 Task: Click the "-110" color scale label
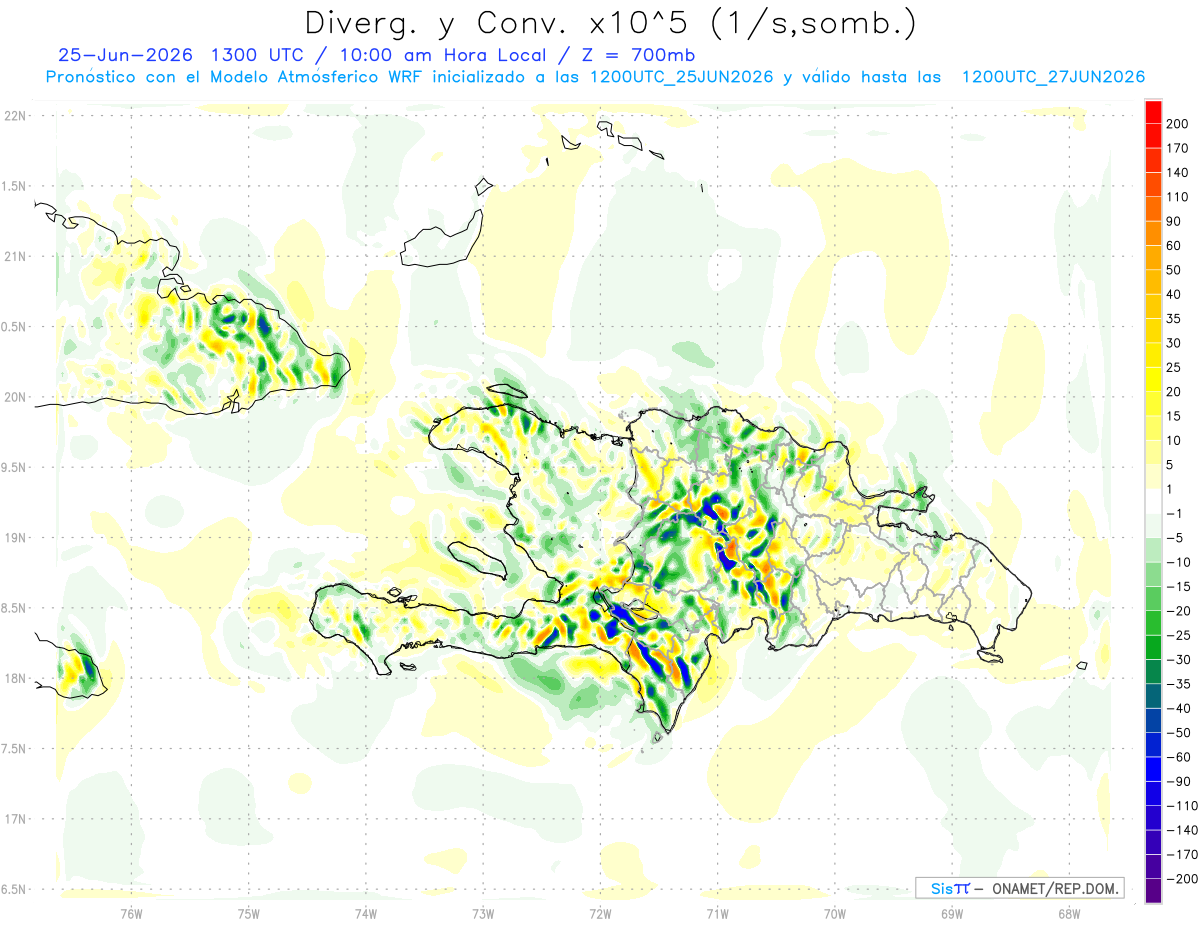[1183, 805]
